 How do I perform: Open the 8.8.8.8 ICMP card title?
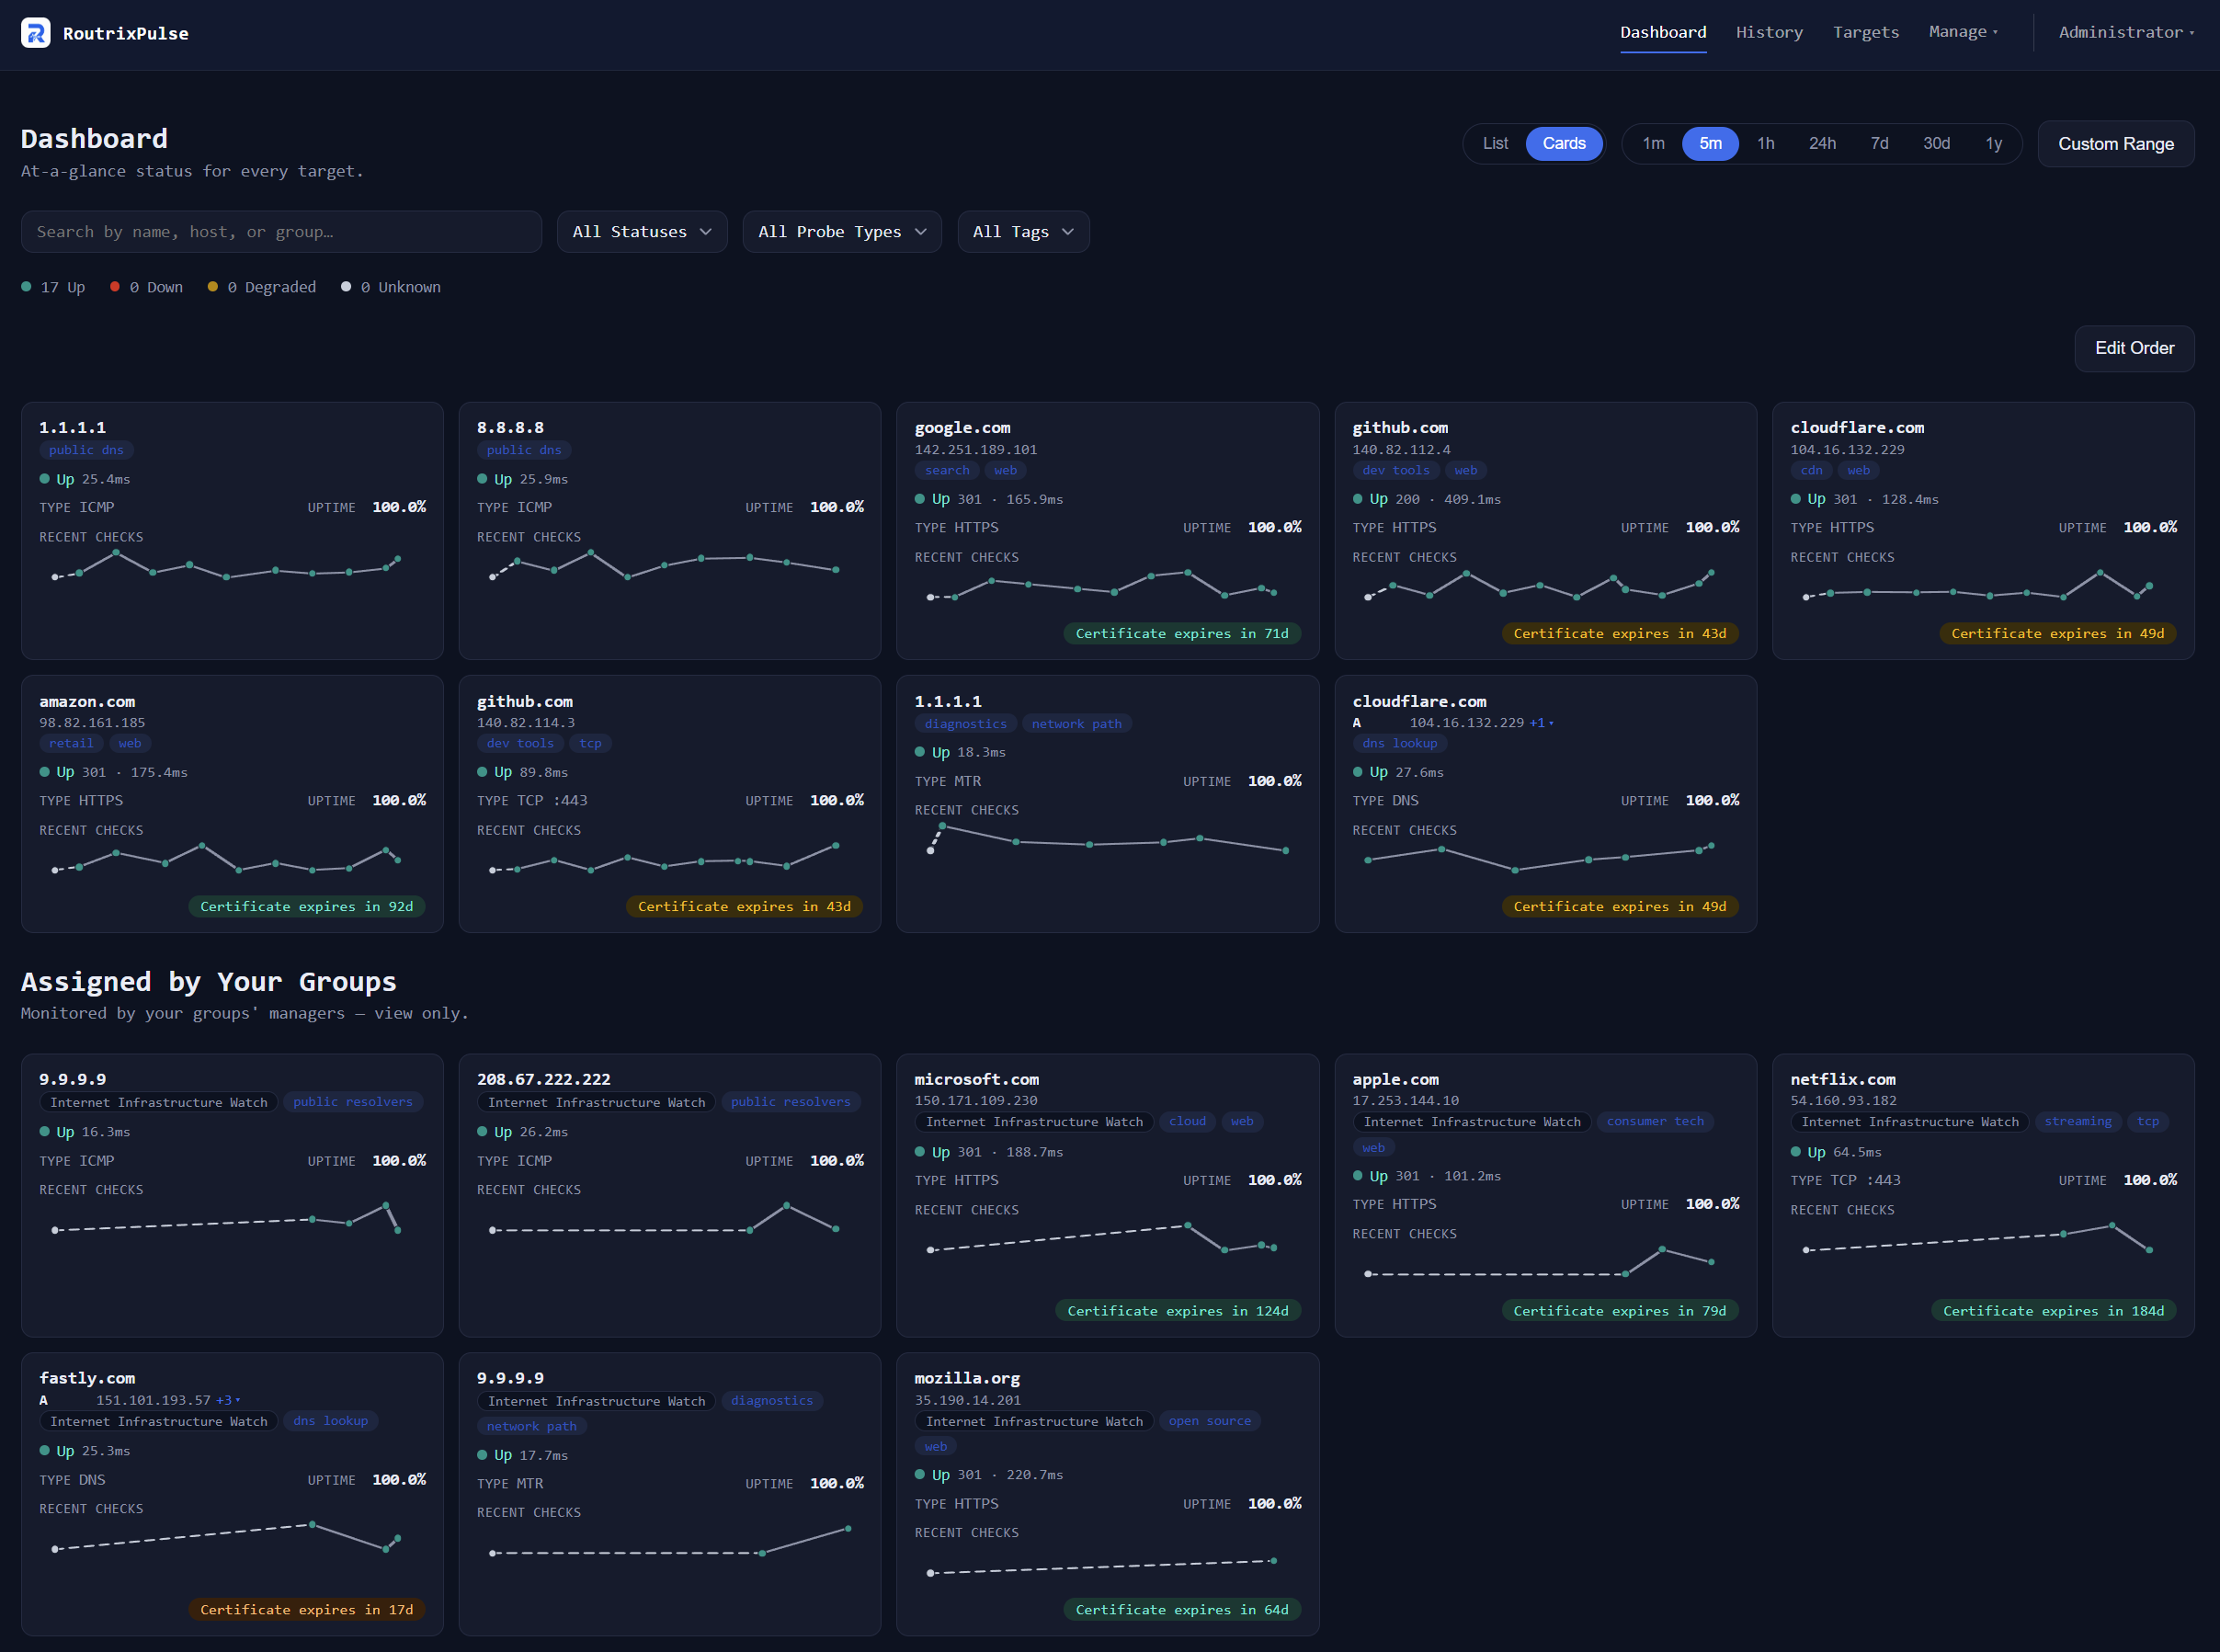(x=510, y=427)
